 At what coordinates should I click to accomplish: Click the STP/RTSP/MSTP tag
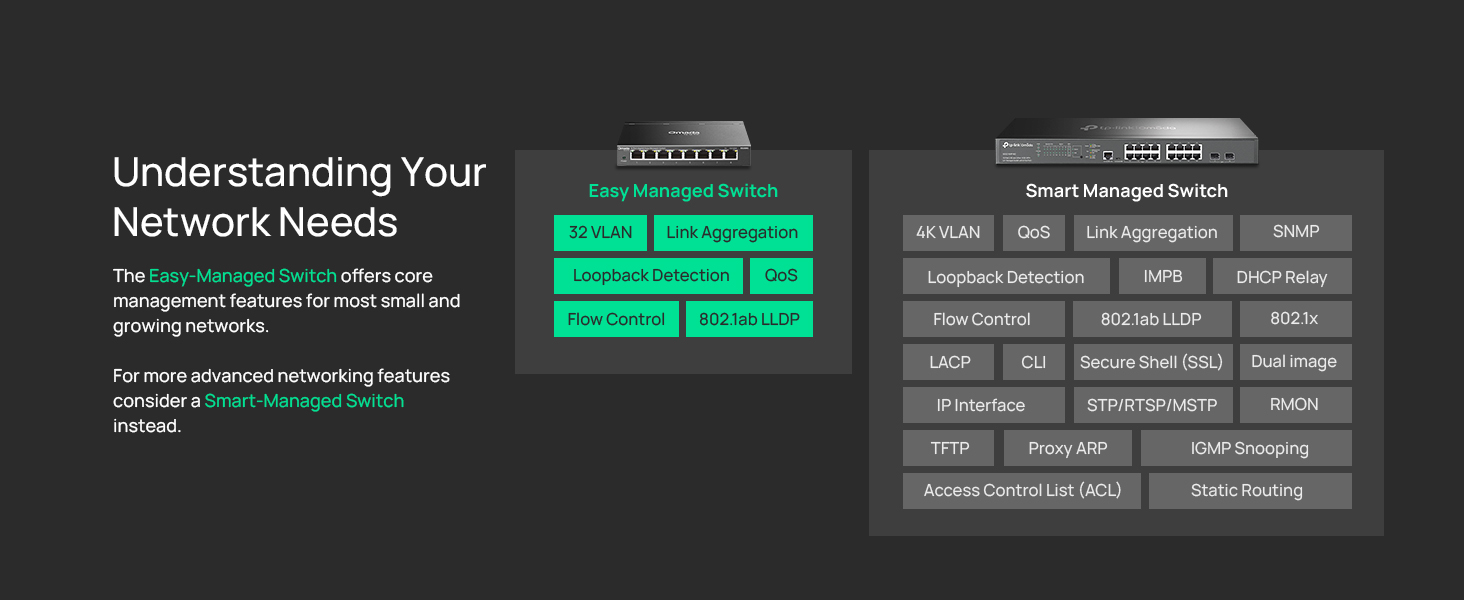[1152, 405]
